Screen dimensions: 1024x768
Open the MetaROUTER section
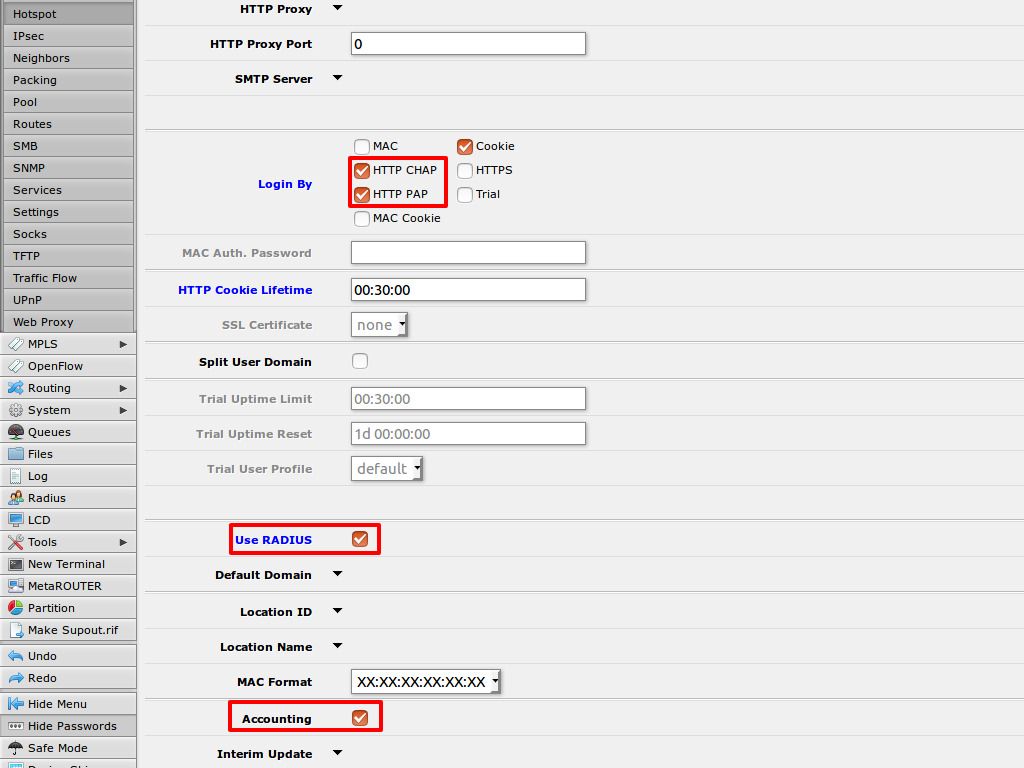[62, 585]
